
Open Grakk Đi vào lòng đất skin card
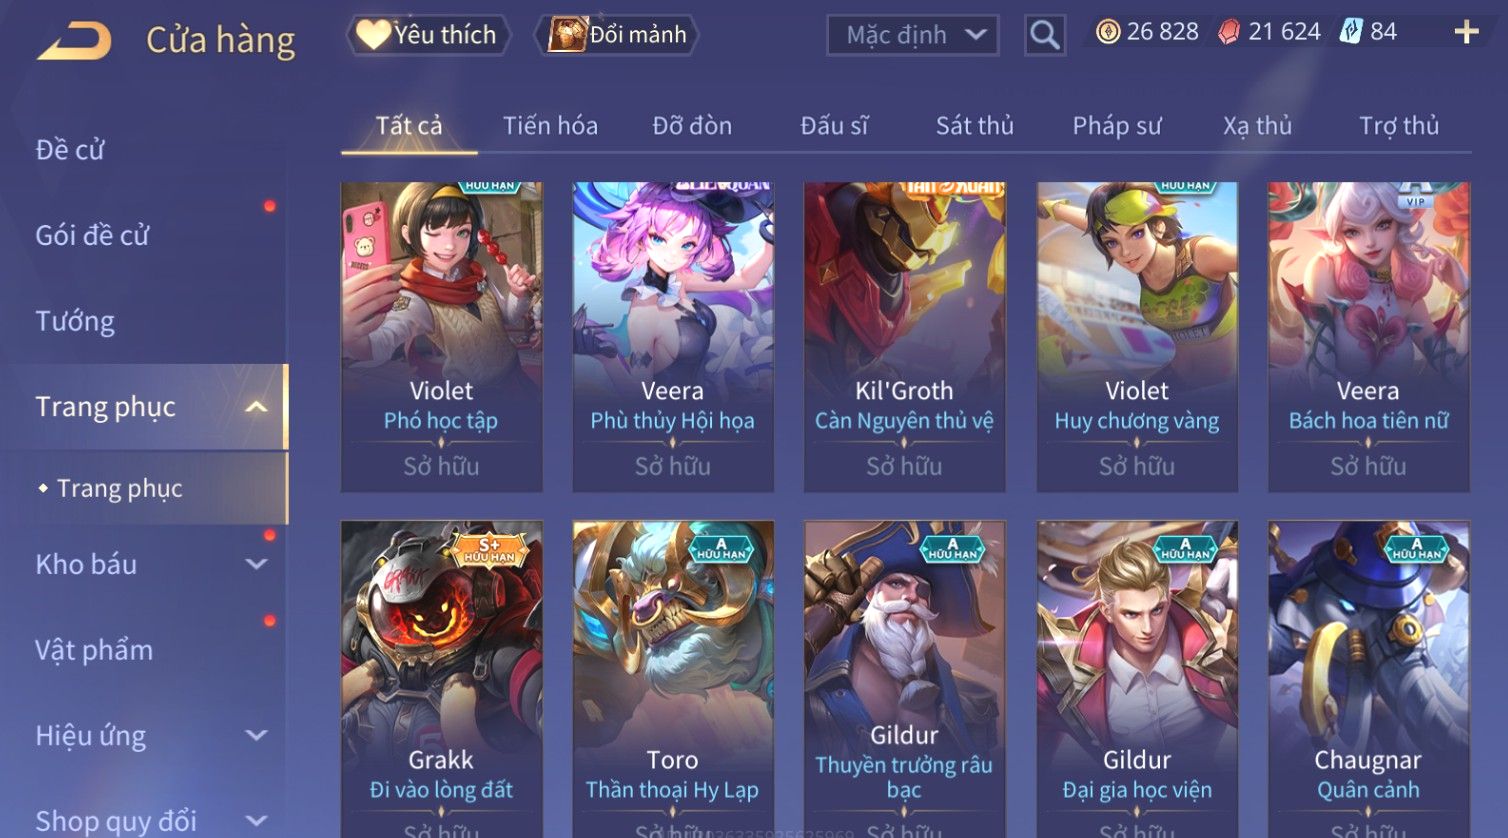[441, 679]
